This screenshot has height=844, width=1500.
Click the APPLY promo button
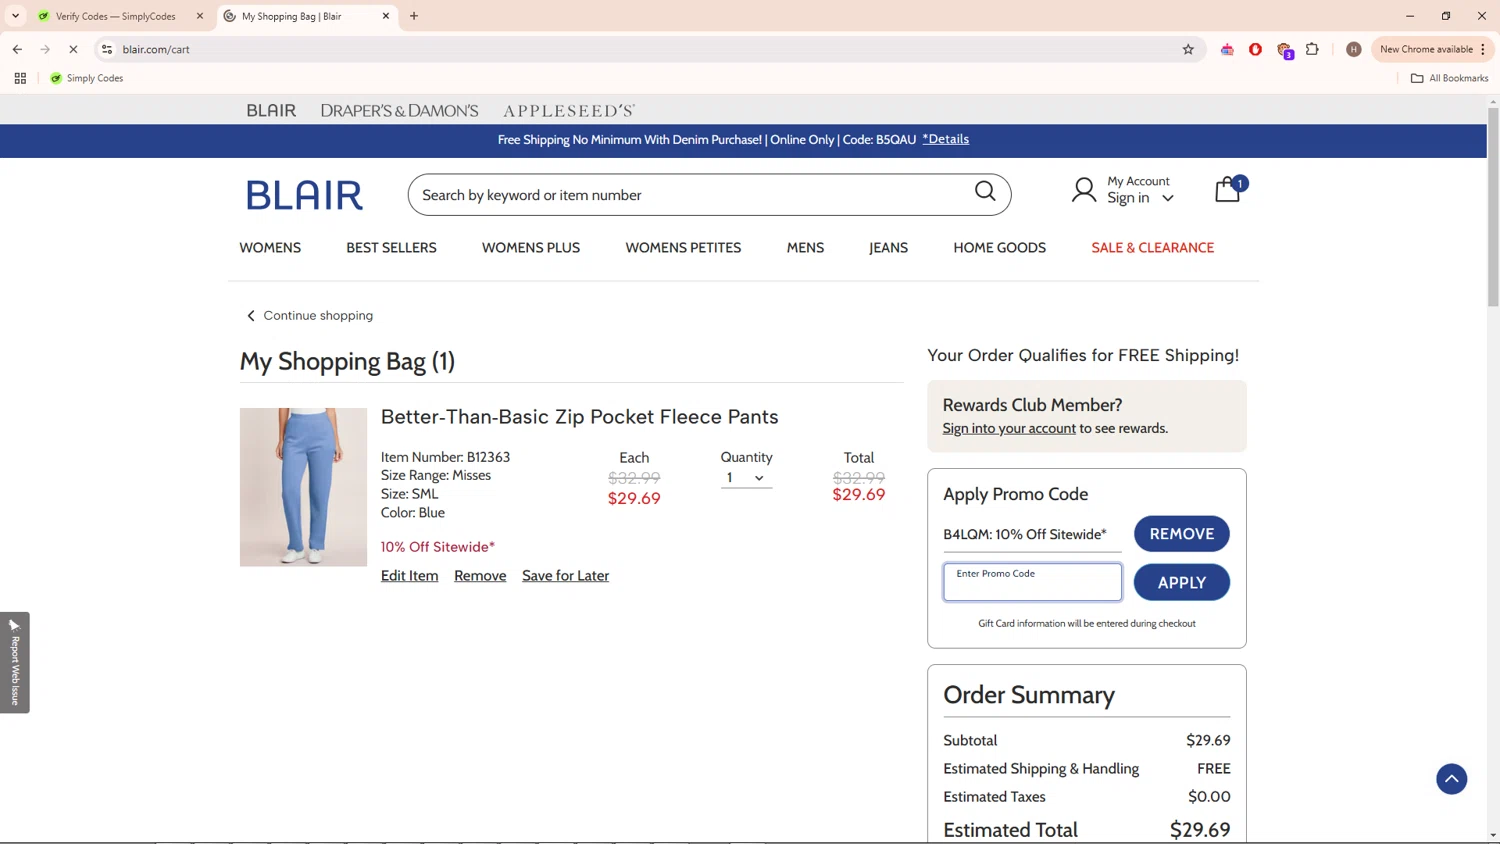(x=1181, y=582)
